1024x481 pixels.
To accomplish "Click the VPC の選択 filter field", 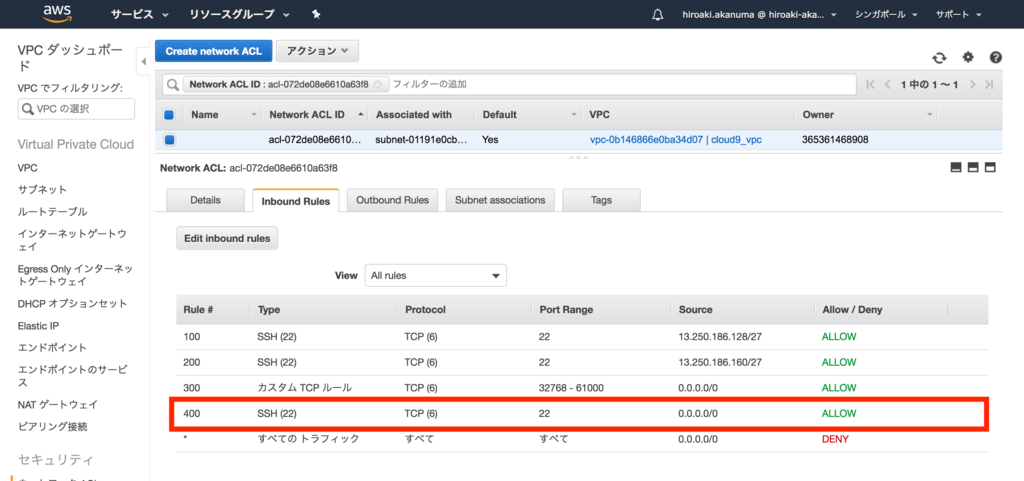I will [76, 109].
